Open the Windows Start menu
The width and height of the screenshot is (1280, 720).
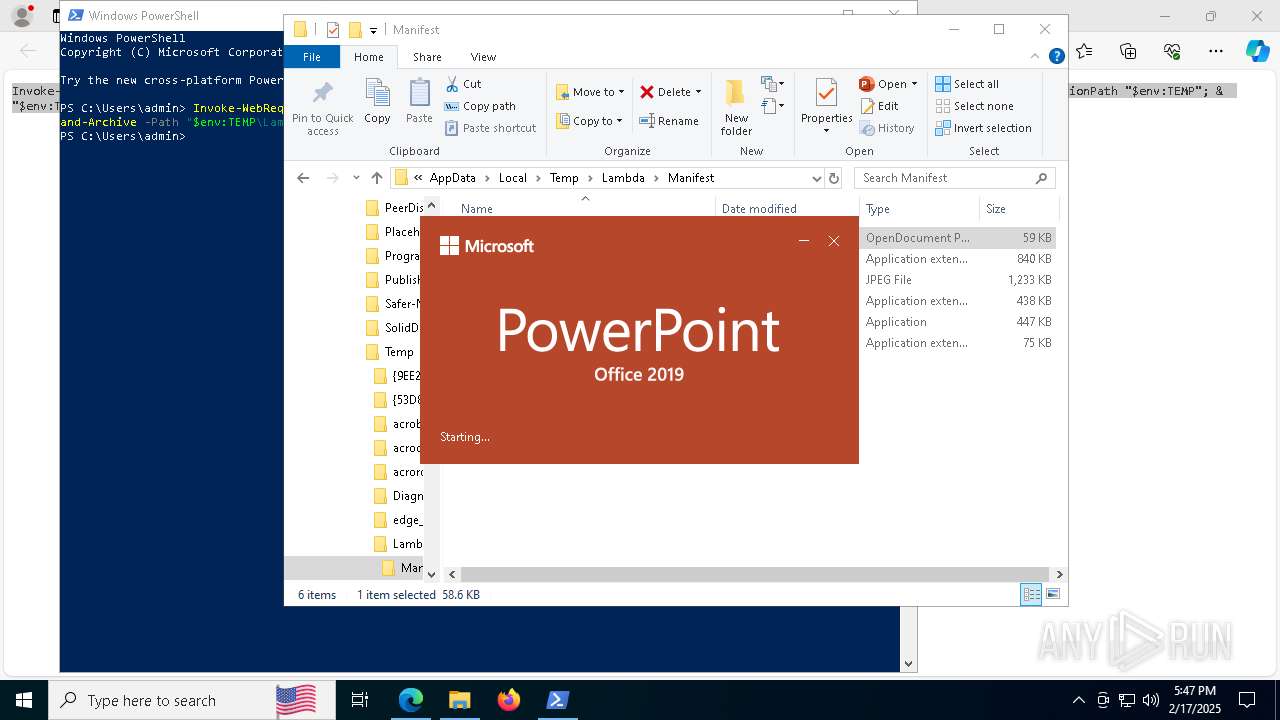tap(24, 700)
